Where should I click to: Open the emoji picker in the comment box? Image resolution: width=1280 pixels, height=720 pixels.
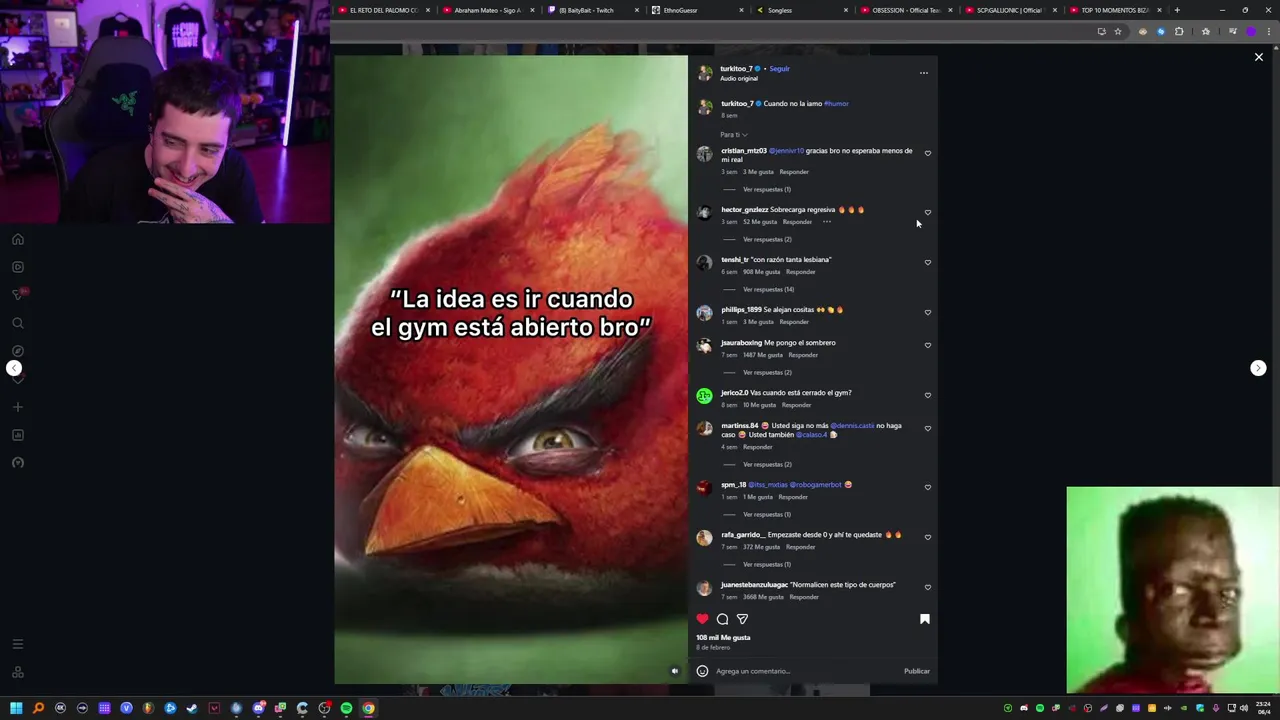(x=702, y=671)
